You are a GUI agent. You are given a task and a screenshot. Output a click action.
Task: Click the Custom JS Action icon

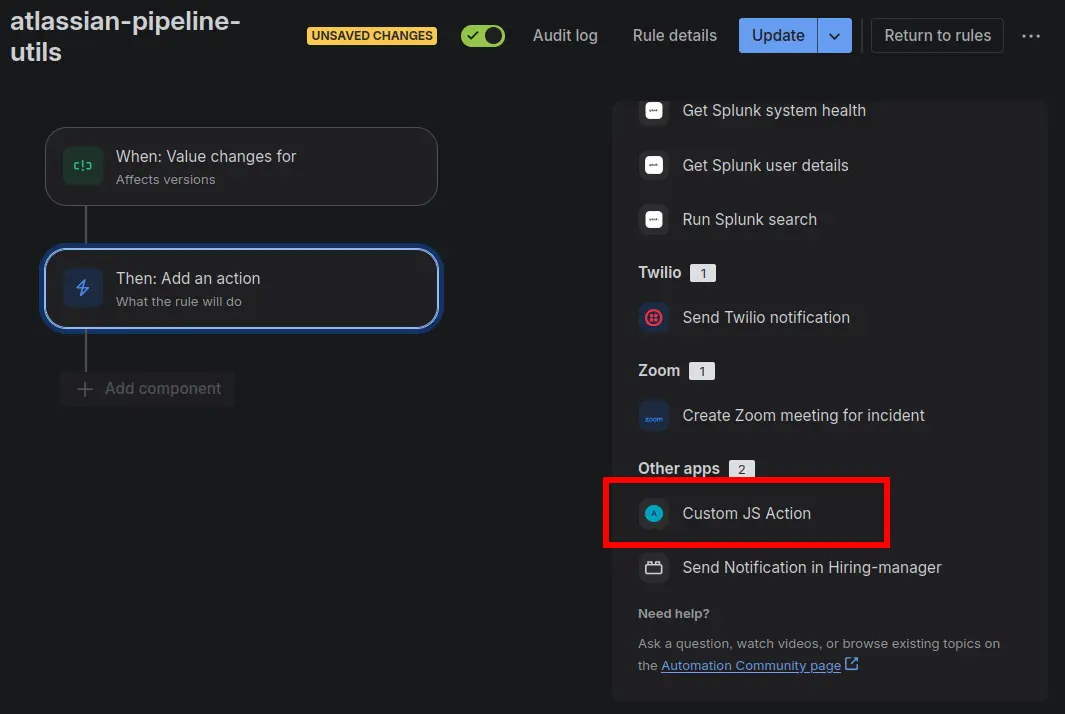pos(654,514)
